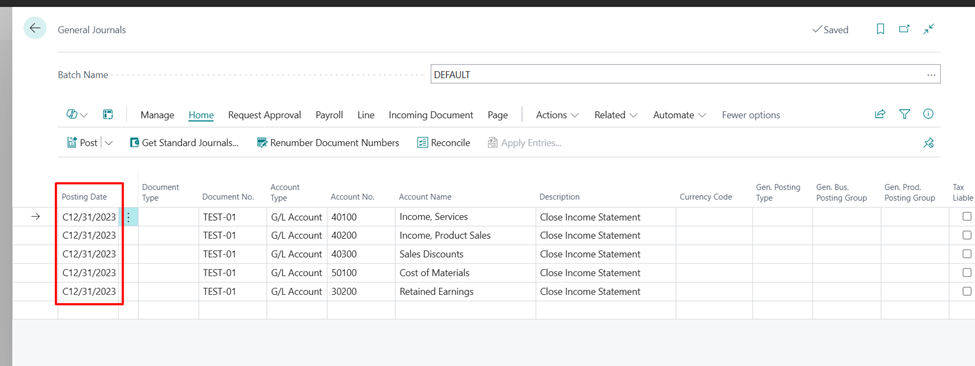Go back using the arrow icon

coord(35,29)
